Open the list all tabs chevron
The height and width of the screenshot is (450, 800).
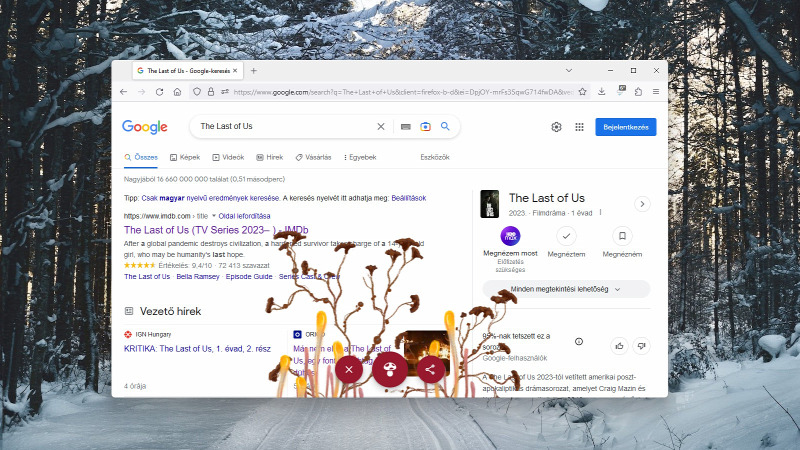(x=569, y=70)
